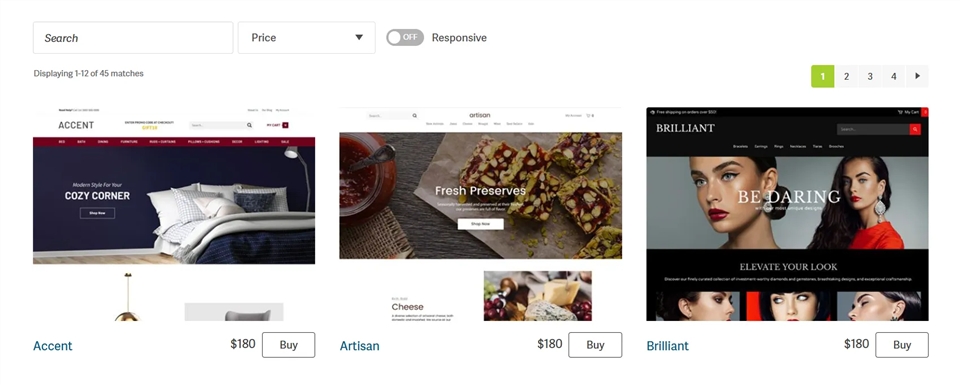Screen dimensions: 960x385
Task: Click the Buy button for Brilliant
Action: [902, 345]
